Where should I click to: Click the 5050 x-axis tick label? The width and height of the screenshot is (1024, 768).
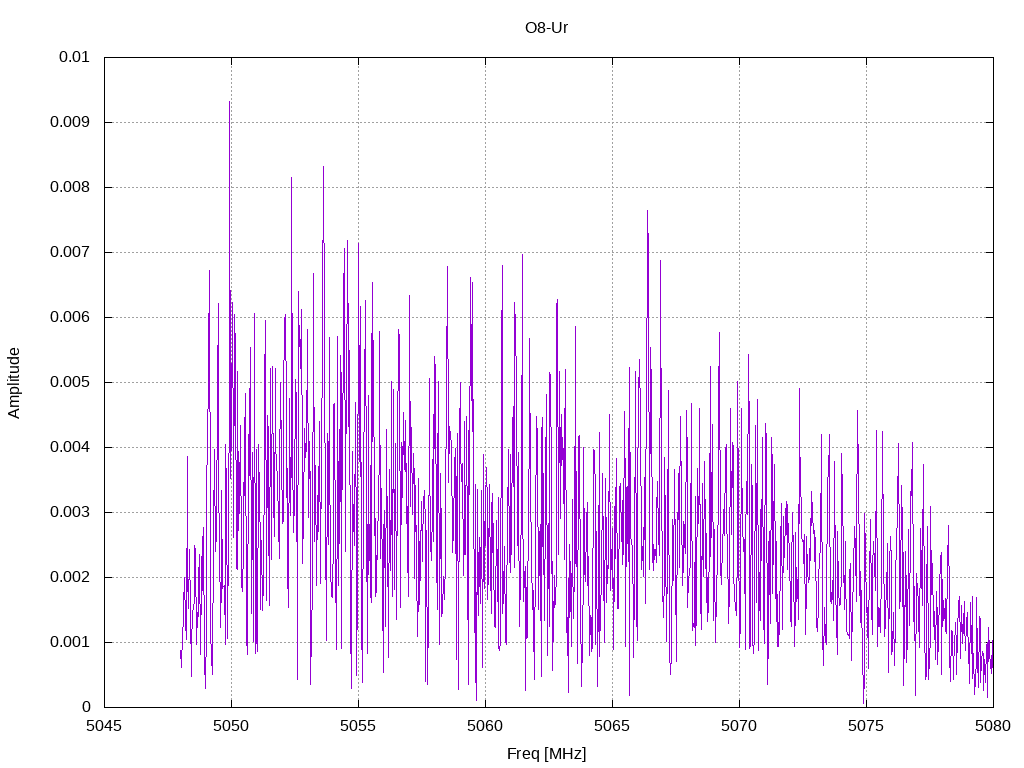pos(231,726)
